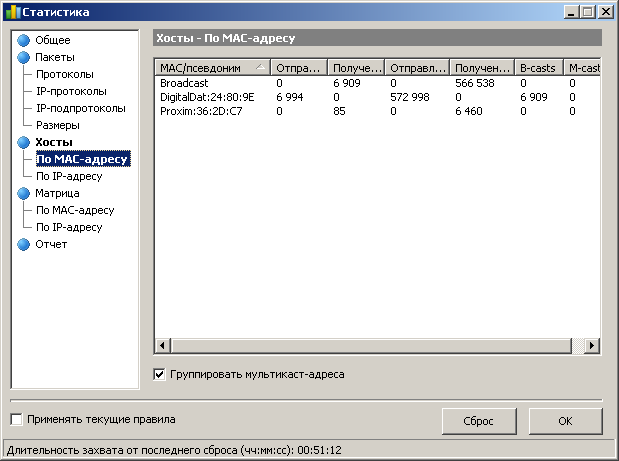This screenshot has height=461, width=619.
Task: Minimize the Статистика window
Action: pyautogui.click(x=571, y=12)
